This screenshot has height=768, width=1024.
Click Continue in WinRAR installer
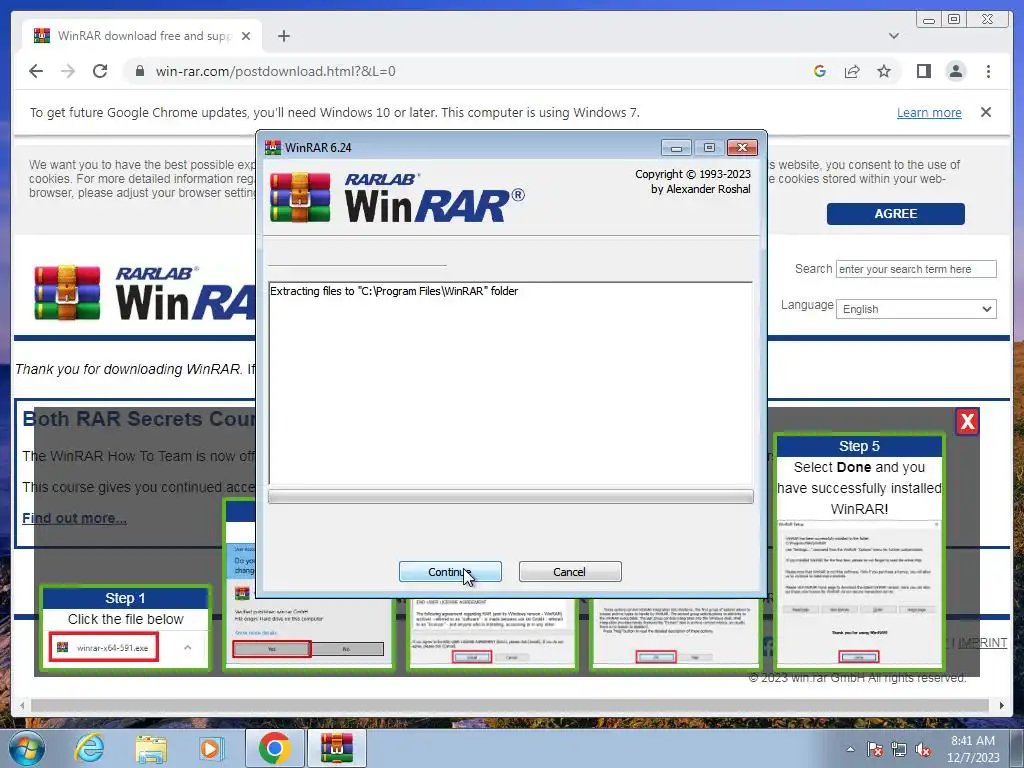(x=450, y=571)
